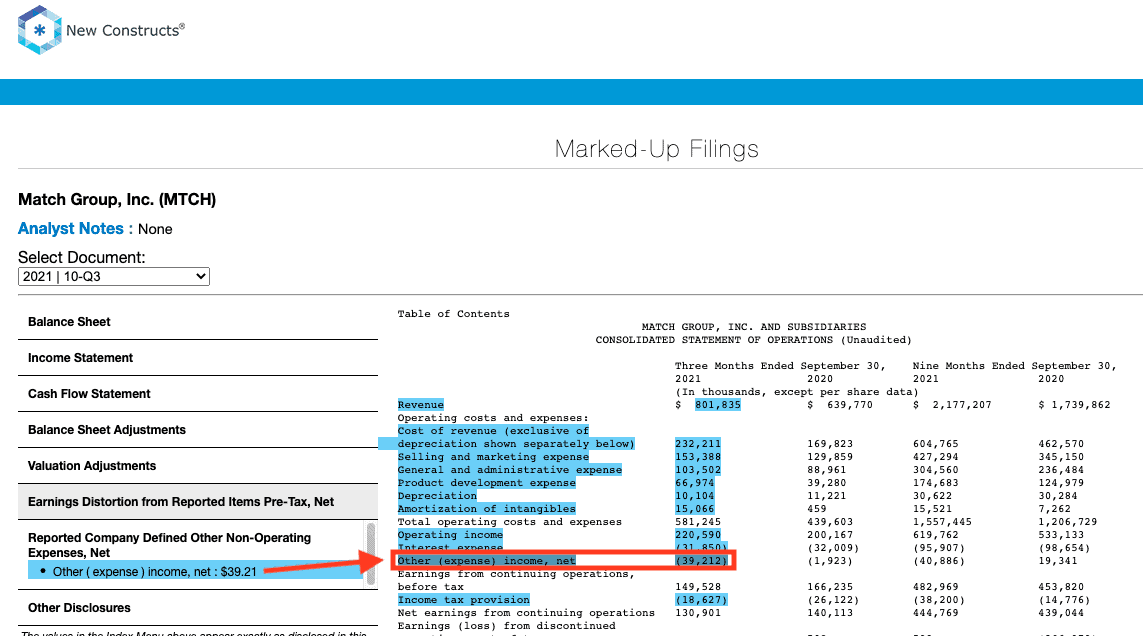
Task: Select highlighted 'Income tax provision' label
Action: [x=464, y=600]
